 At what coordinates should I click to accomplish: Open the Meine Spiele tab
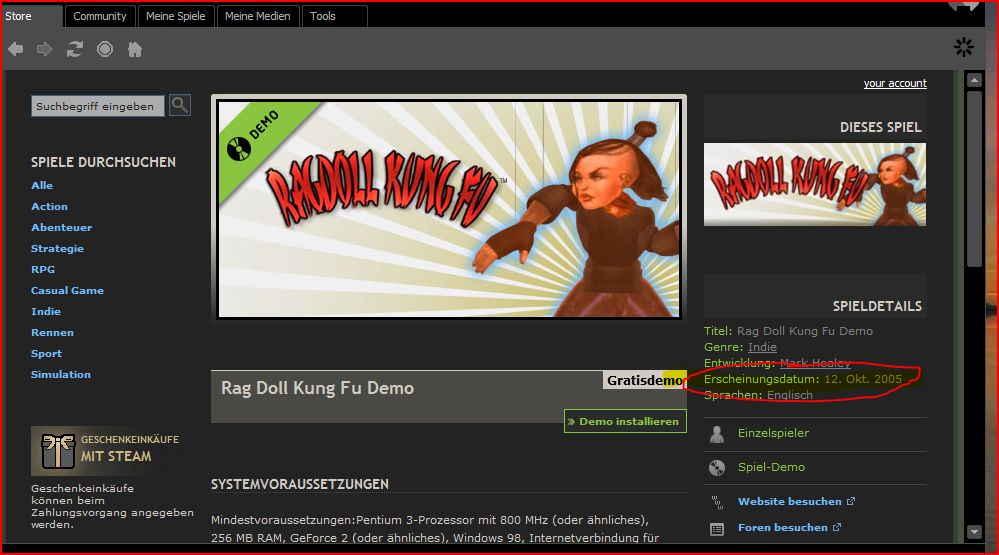pos(175,16)
